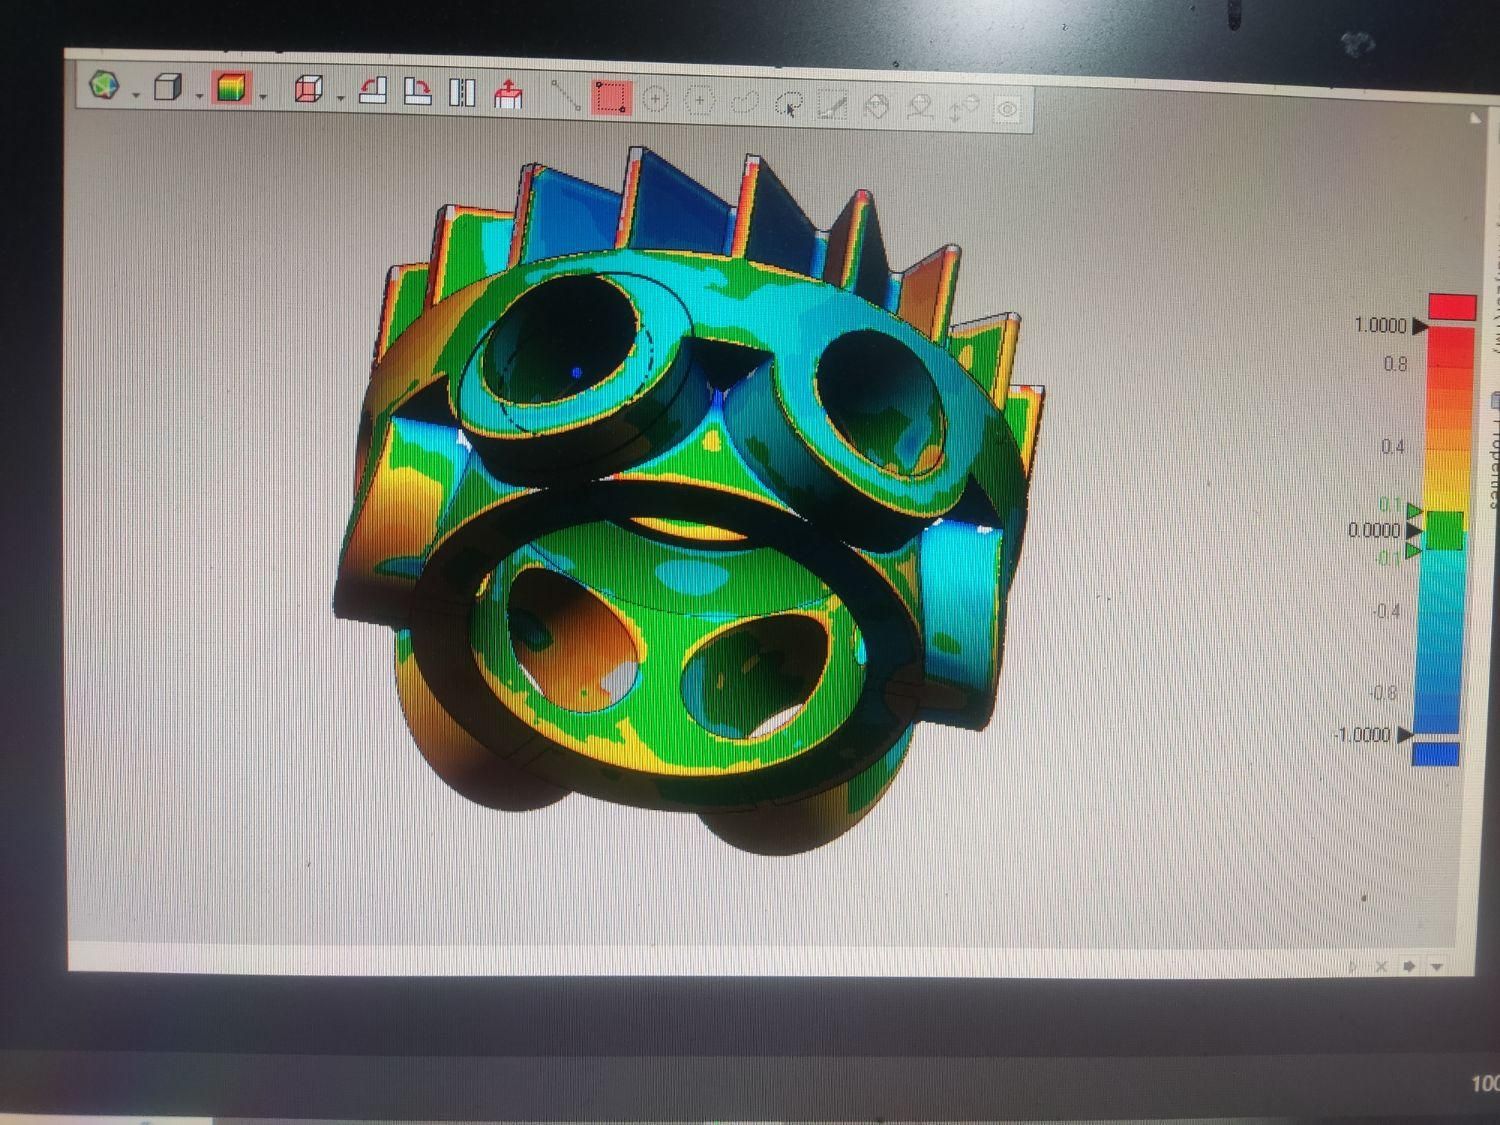
Task: Click the green polyhedron mesh view icon
Action: [x=105, y=86]
